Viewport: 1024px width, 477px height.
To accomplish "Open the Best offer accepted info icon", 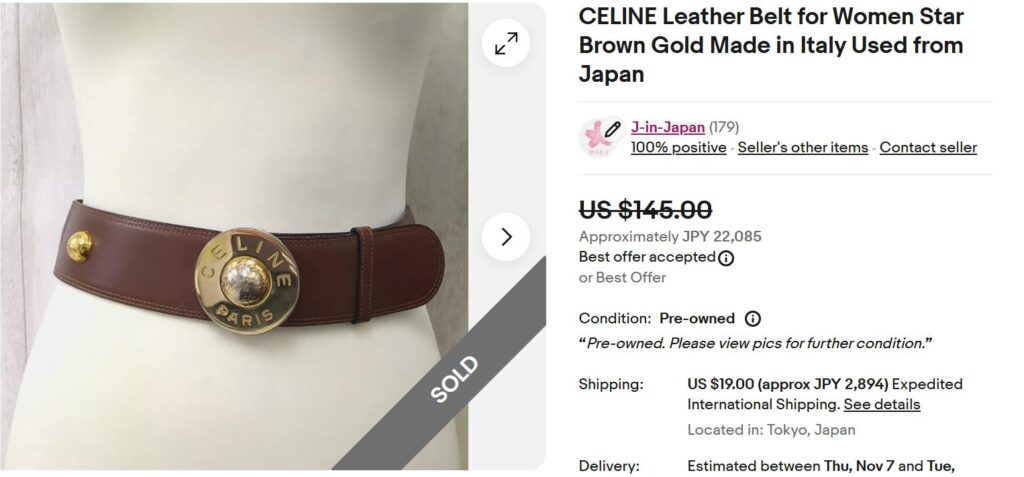I will point(726,258).
